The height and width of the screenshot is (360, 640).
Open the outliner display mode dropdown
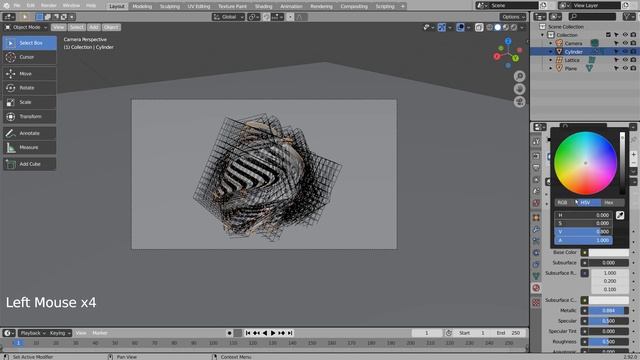pos(555,16)
